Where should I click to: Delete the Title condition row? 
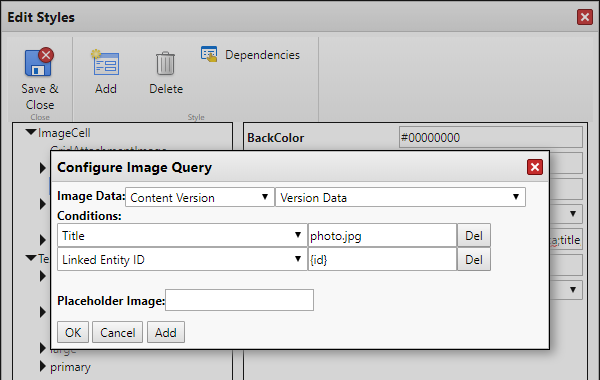tap(474, 235)
